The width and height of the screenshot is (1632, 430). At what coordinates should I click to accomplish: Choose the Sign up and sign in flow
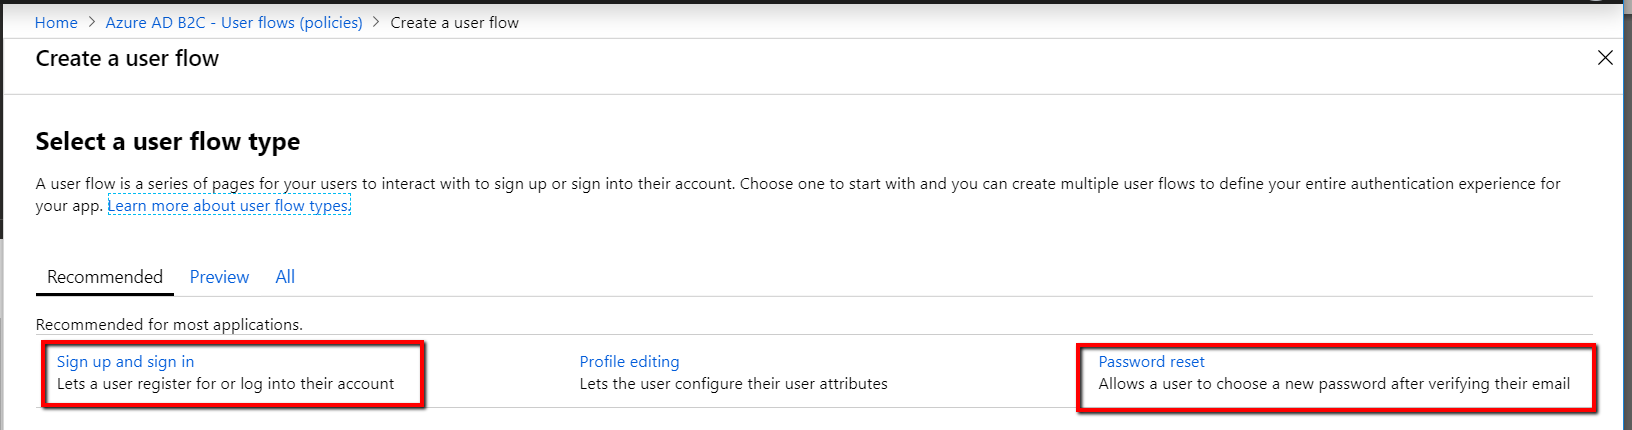pyautogui.click(x=125, y=362)
